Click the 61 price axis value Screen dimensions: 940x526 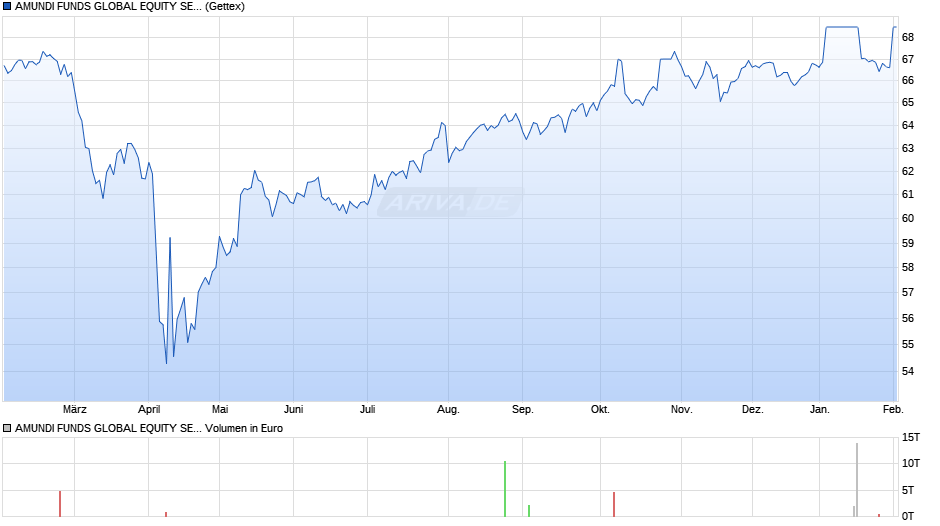pyautogui.click(x=908, y=194)
